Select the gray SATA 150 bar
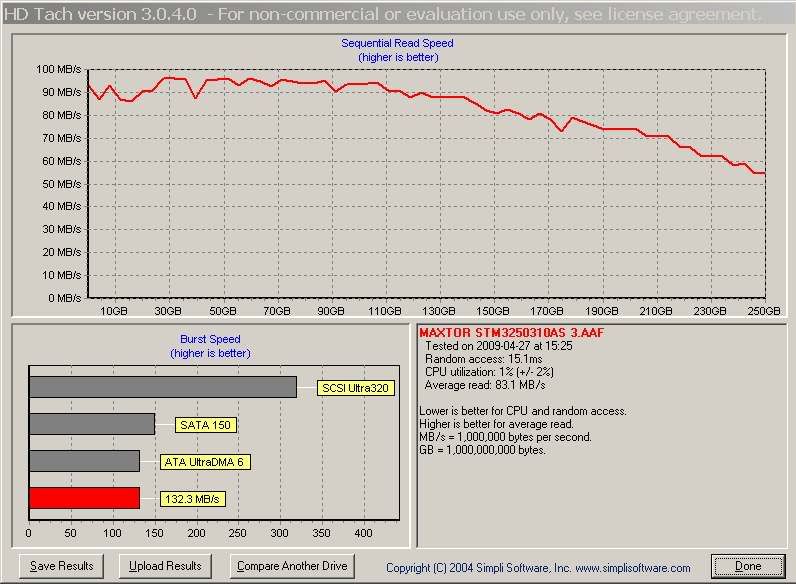The width and height of the screenshot is (796, 584). coord(92,424)
